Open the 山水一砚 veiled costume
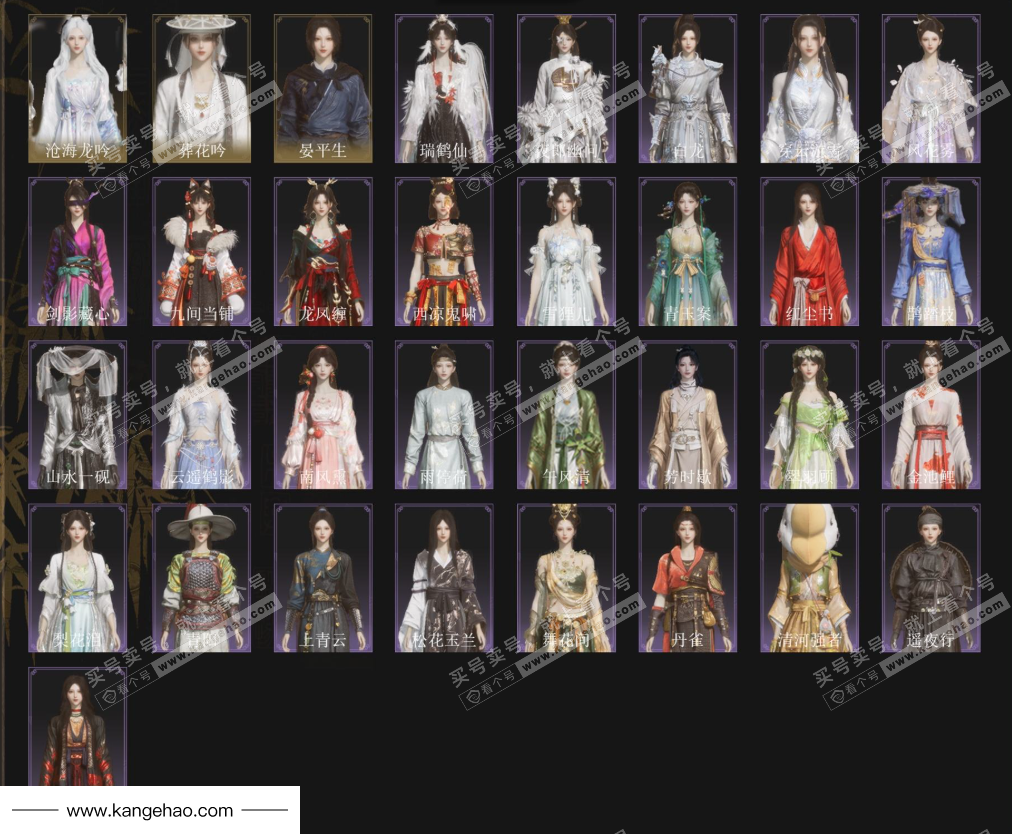This screenshot has height=834, width=1012. click(78, 415)
